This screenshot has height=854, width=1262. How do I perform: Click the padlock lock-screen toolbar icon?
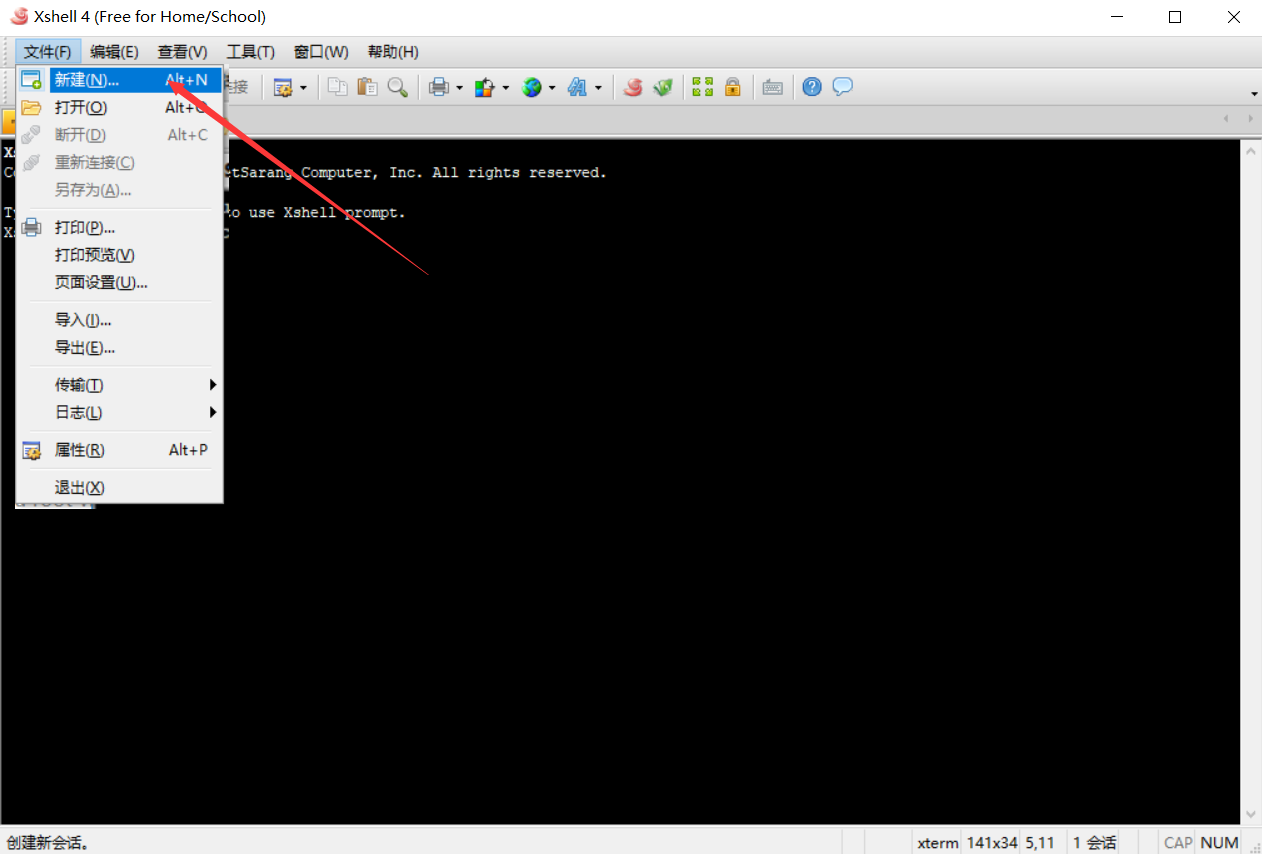[733, 87]
